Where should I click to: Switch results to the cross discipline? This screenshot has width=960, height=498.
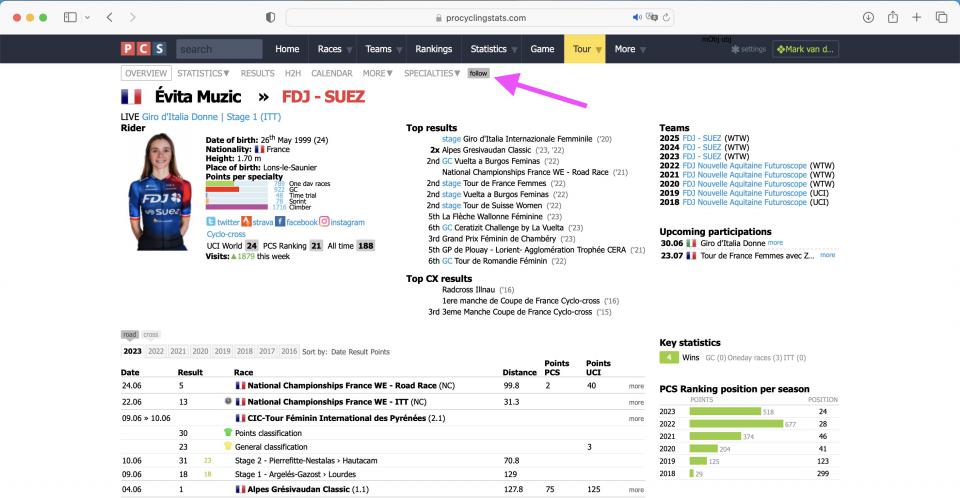(151, 335)
